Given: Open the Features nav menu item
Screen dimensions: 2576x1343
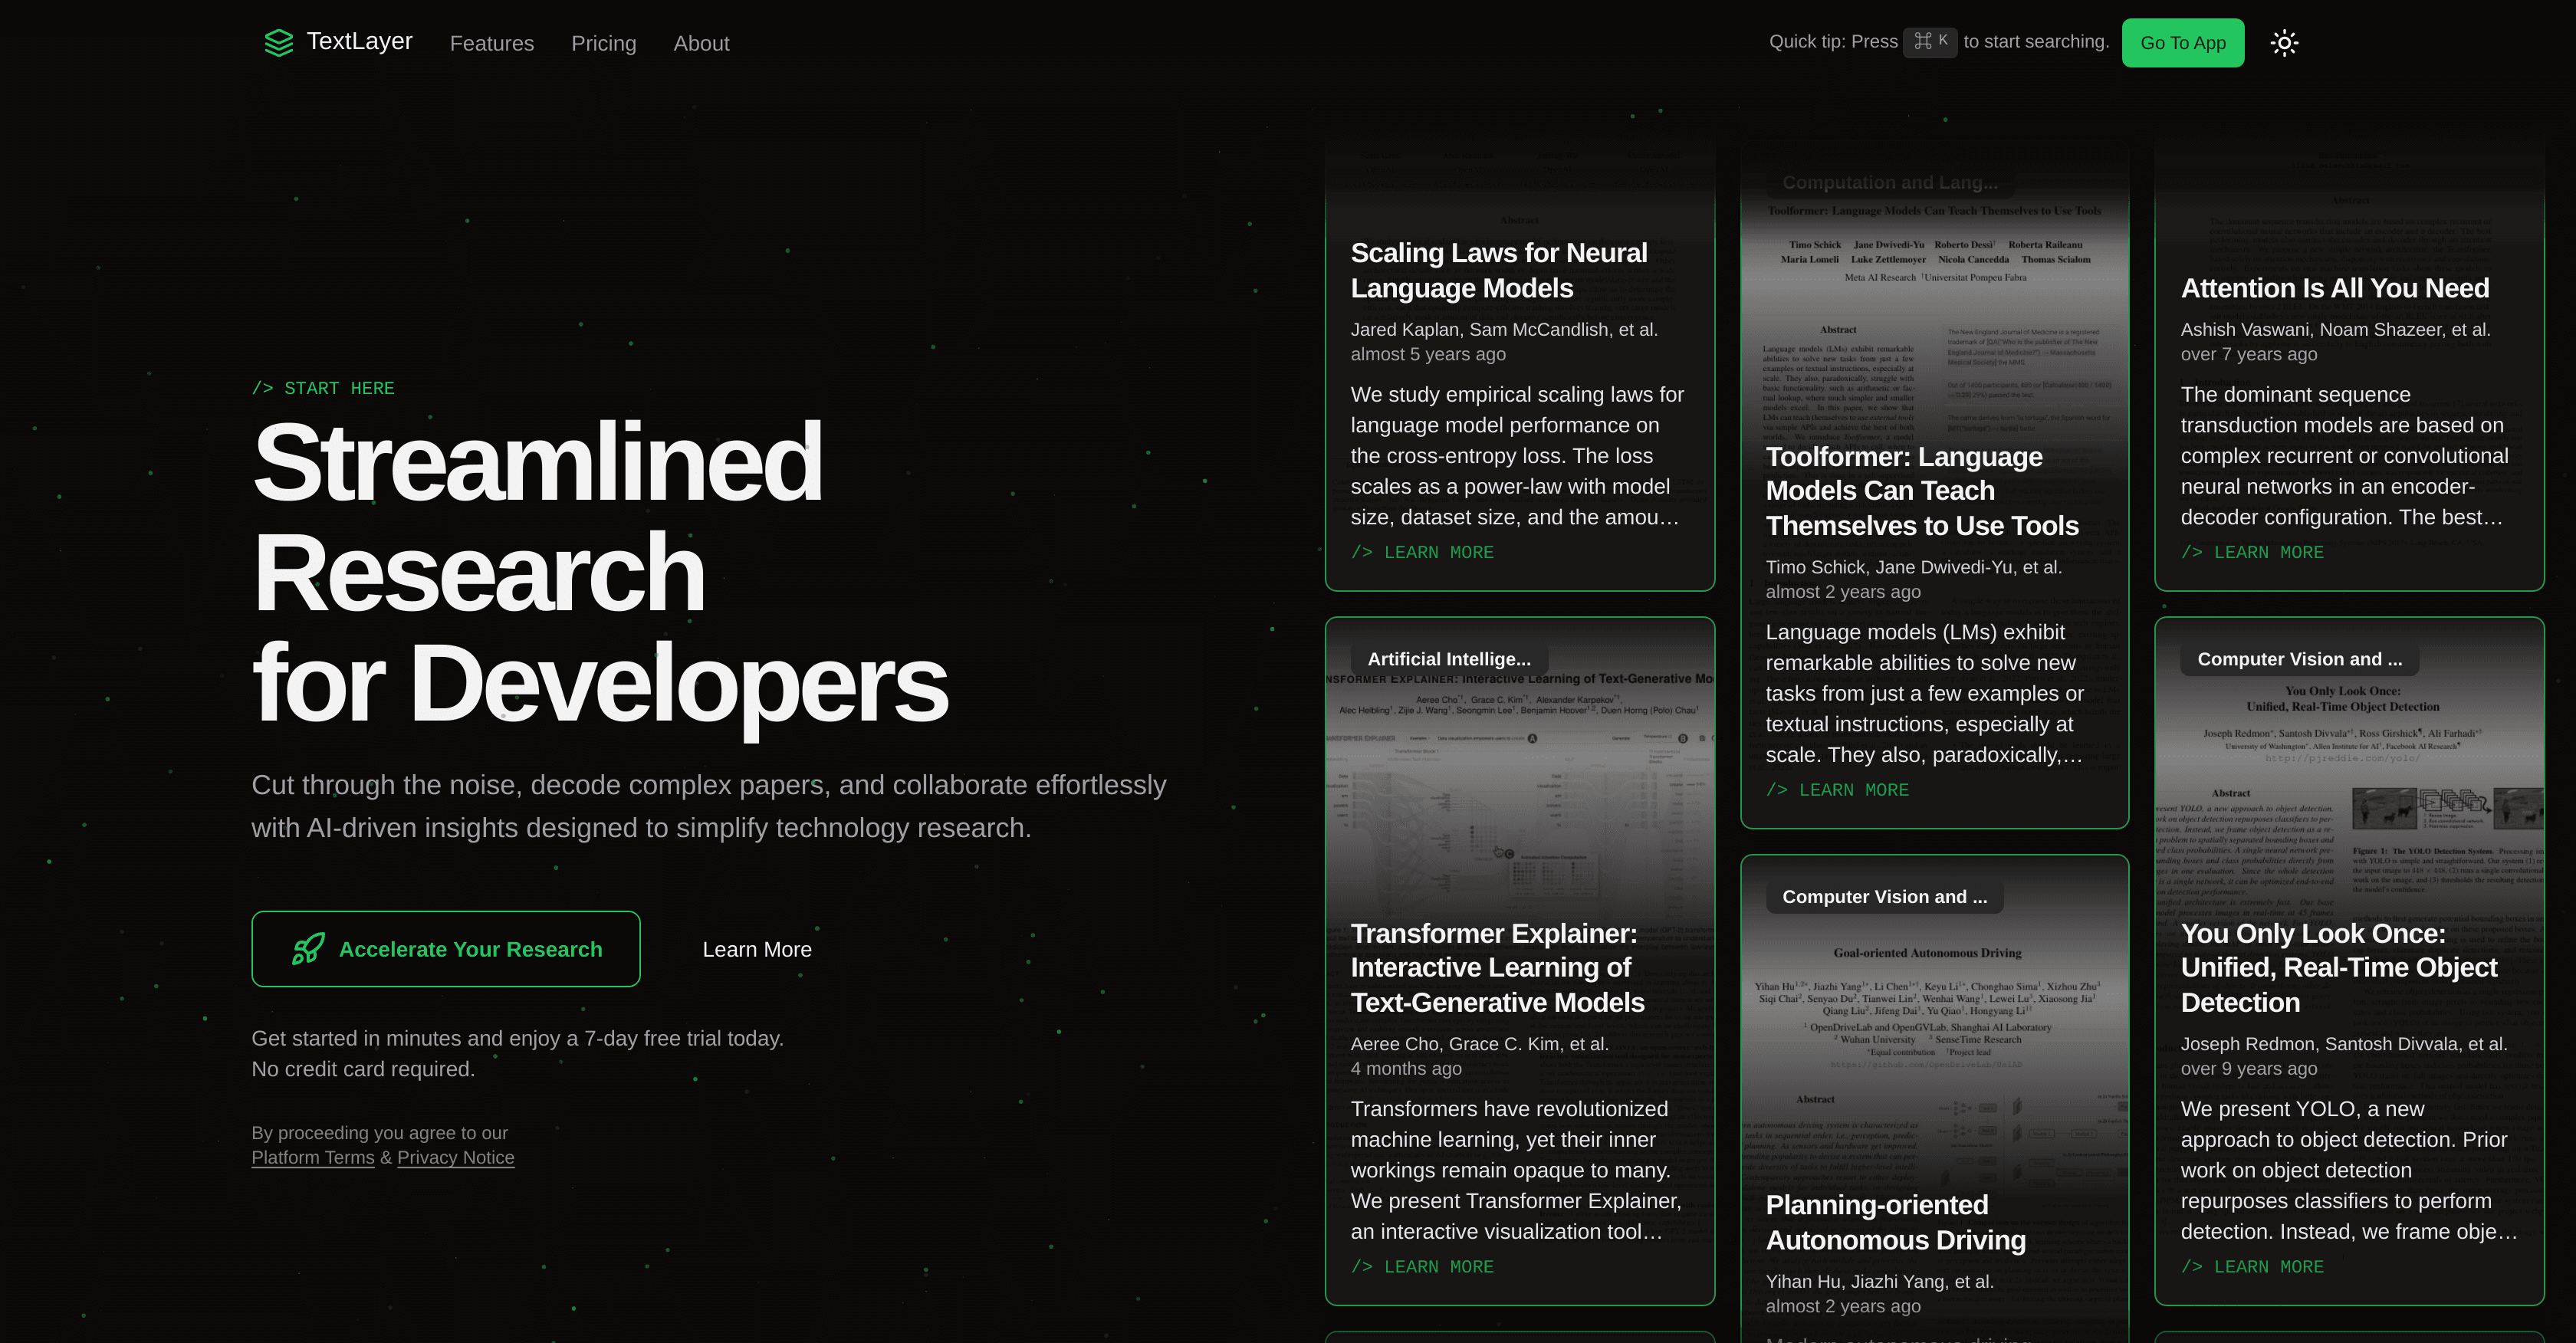Looking at the screenshot, I should click(491, 43).
